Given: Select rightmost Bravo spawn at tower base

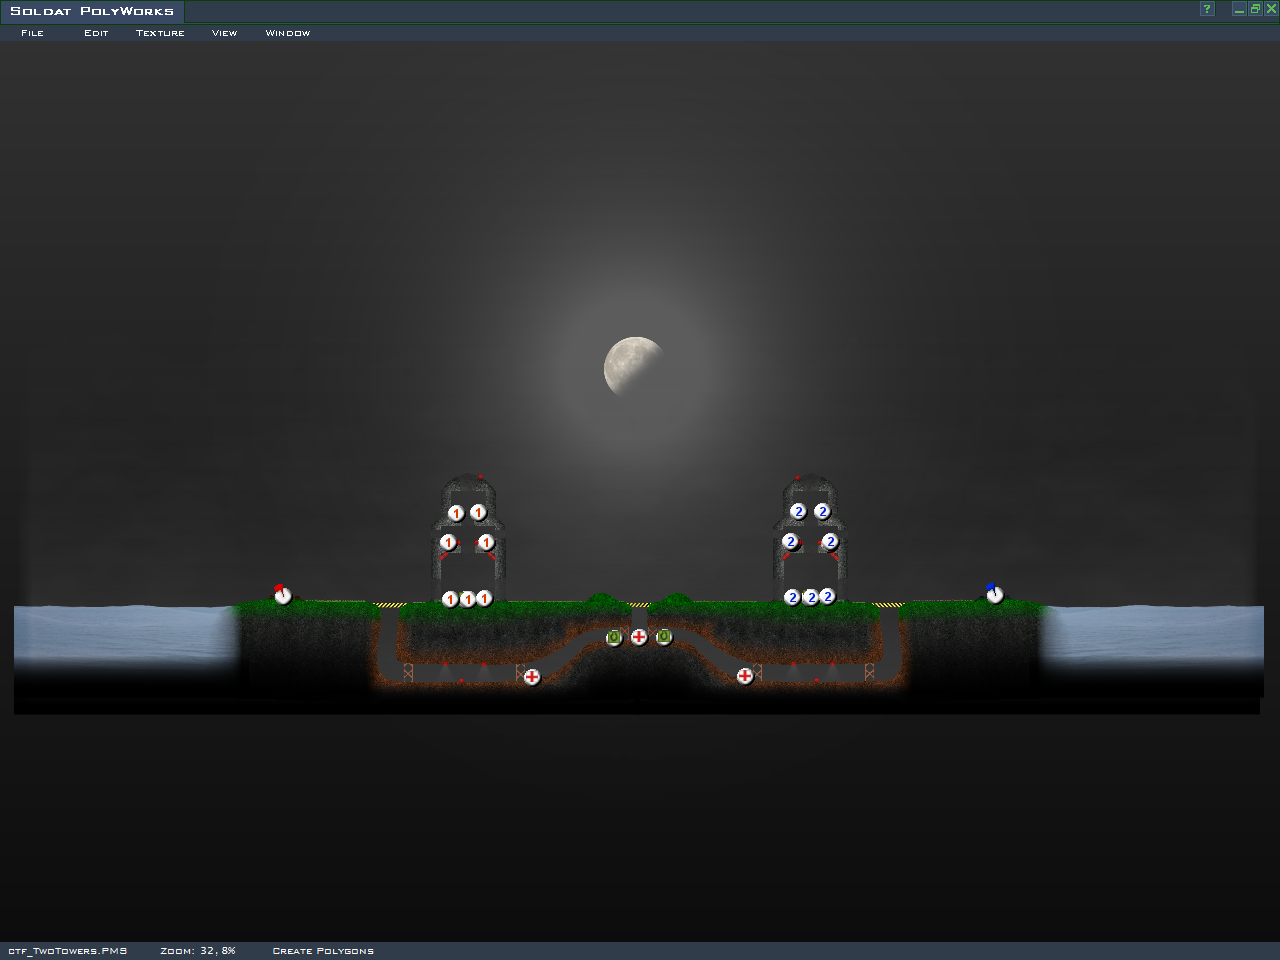Looking at the screenshot, I should 827,597.
